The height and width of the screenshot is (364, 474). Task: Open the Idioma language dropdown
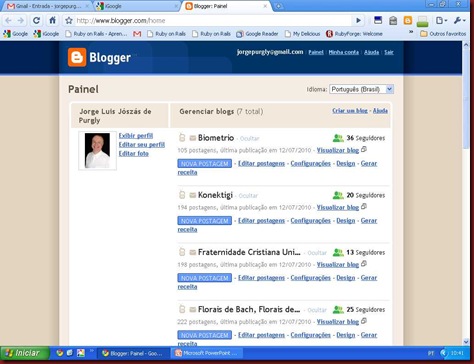coord(362,89)
